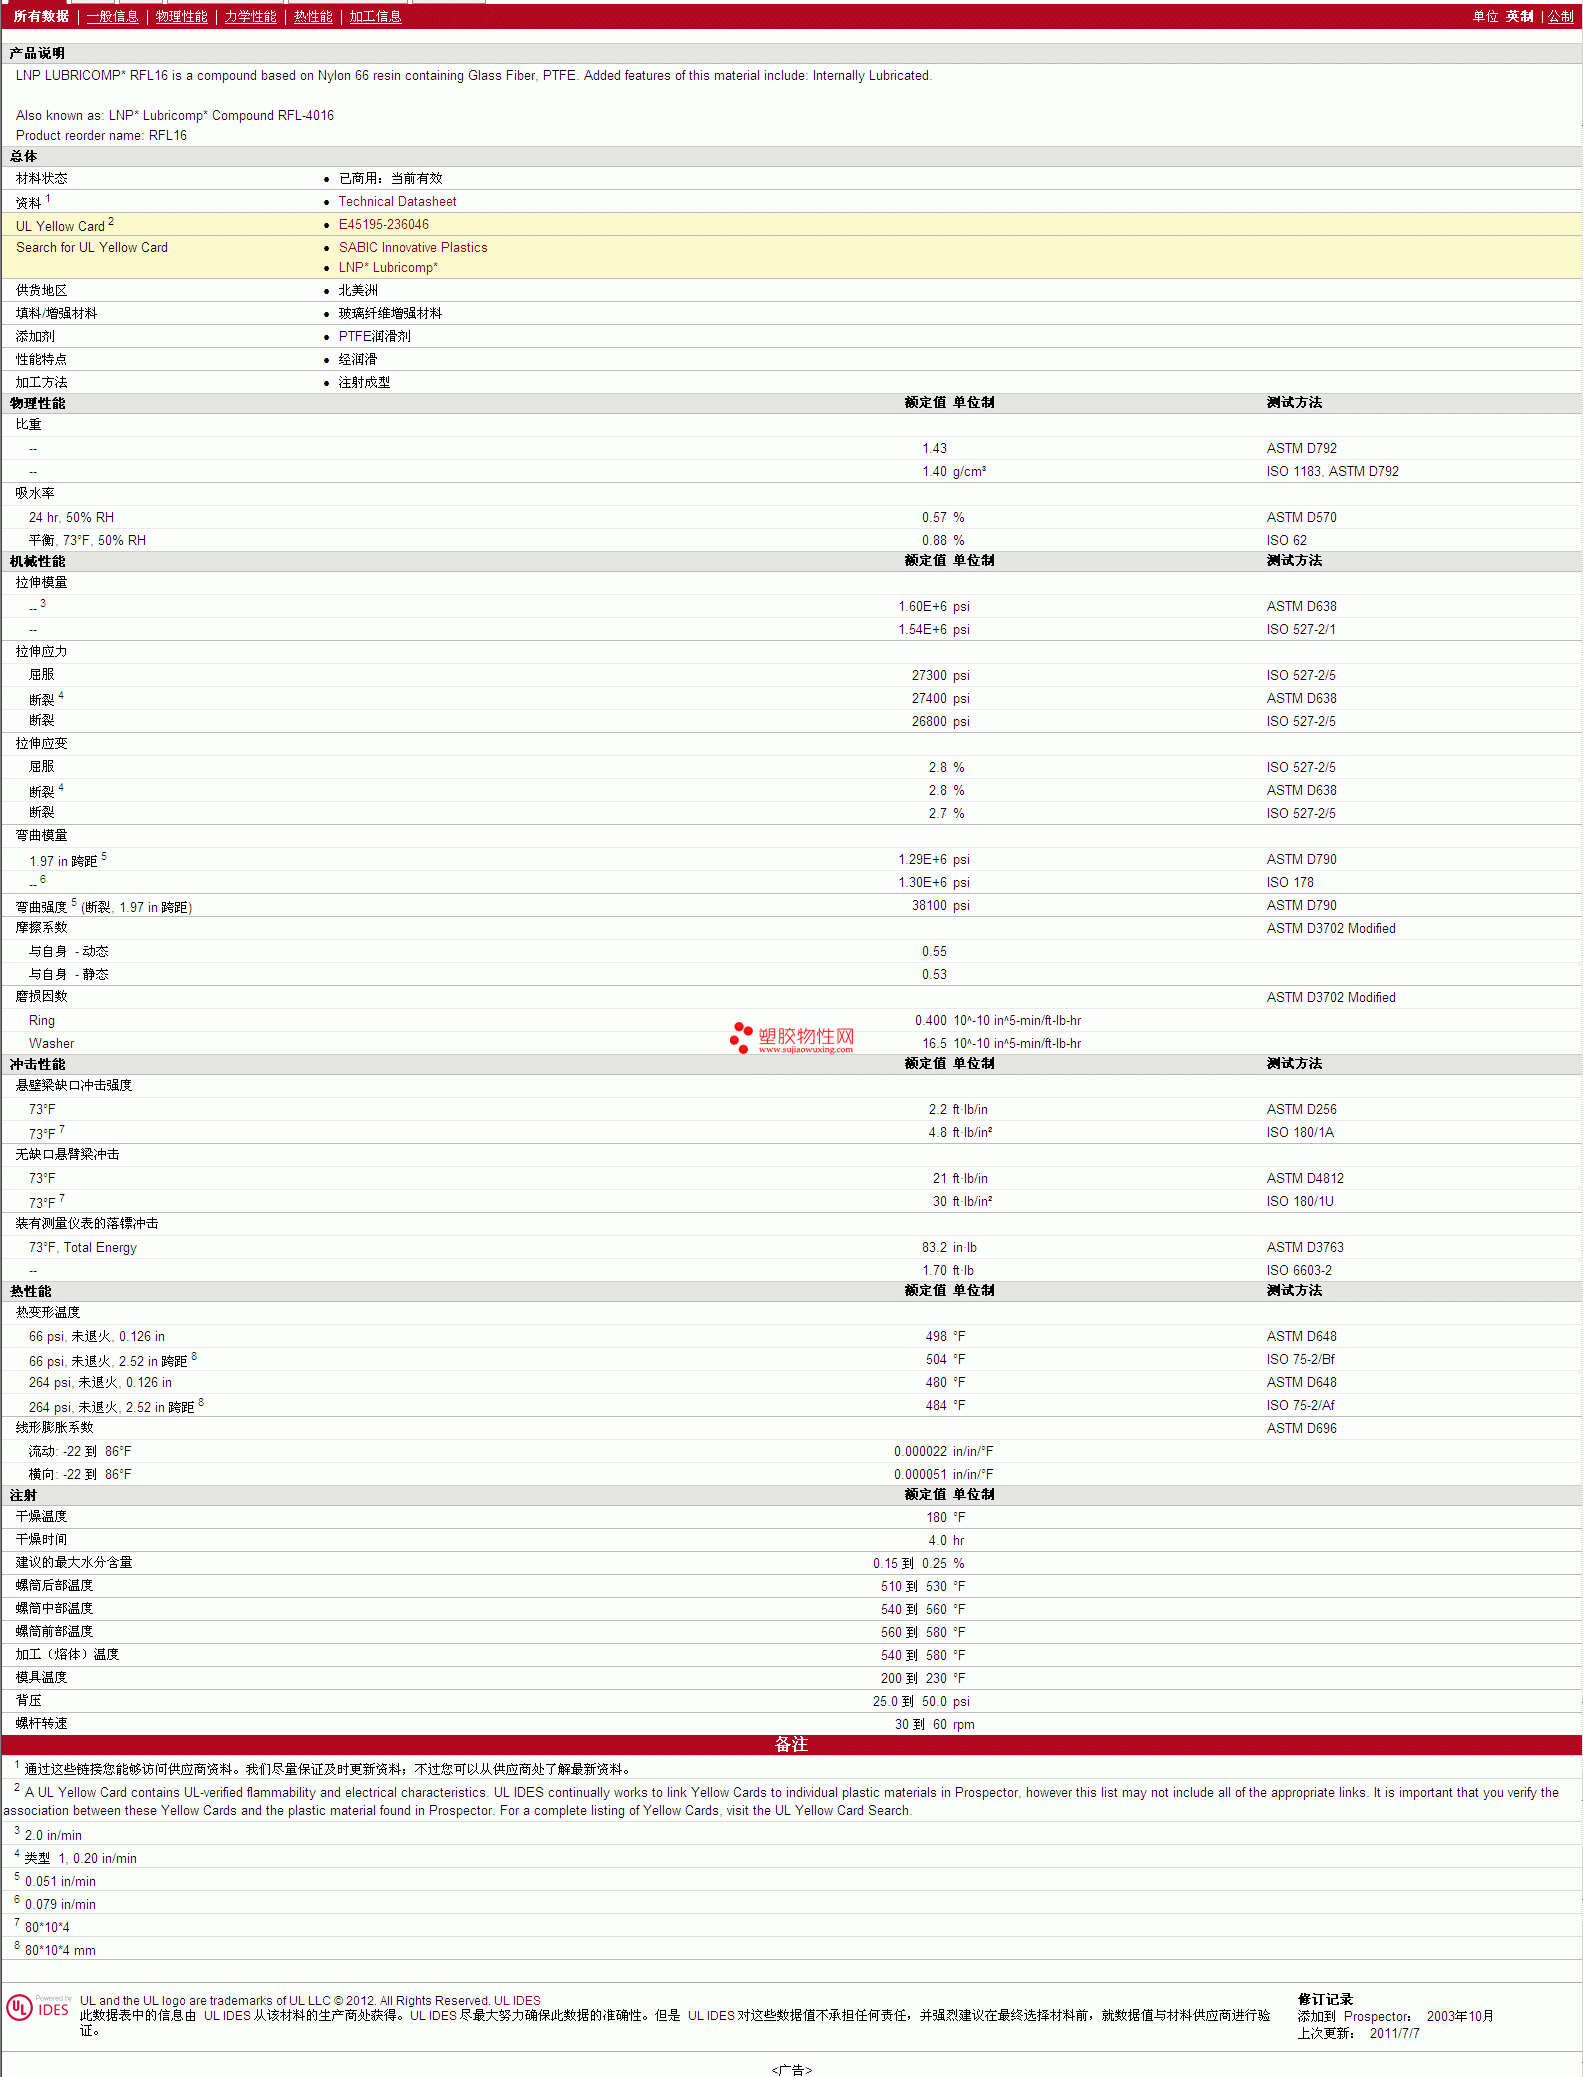Select the expansion coefficient 0.000022
This screenshot has width=1583, height=2077.
tap(920, 1452)
